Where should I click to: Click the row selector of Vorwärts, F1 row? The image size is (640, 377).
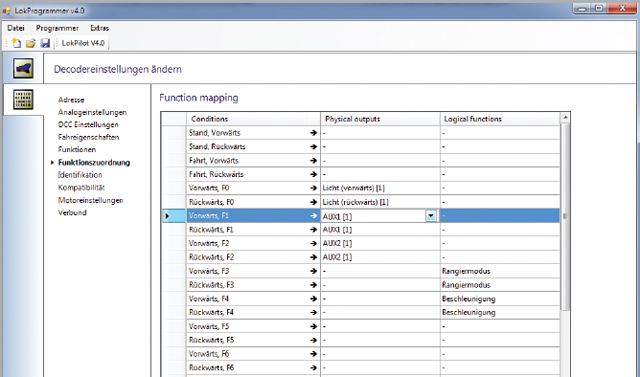click(174, 216)
